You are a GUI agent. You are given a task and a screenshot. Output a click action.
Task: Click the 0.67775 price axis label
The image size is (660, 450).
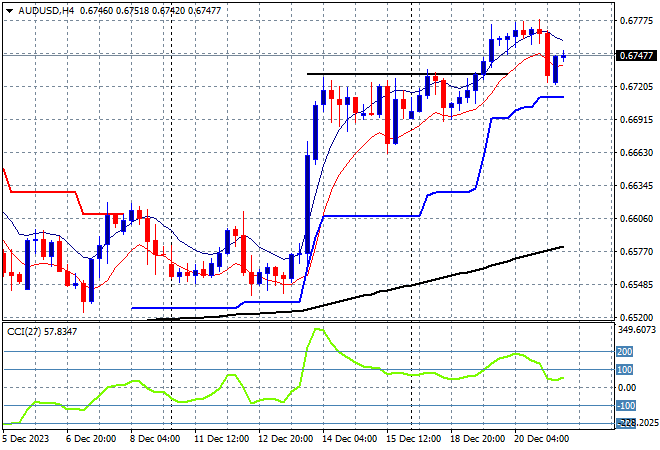[636, 21]
